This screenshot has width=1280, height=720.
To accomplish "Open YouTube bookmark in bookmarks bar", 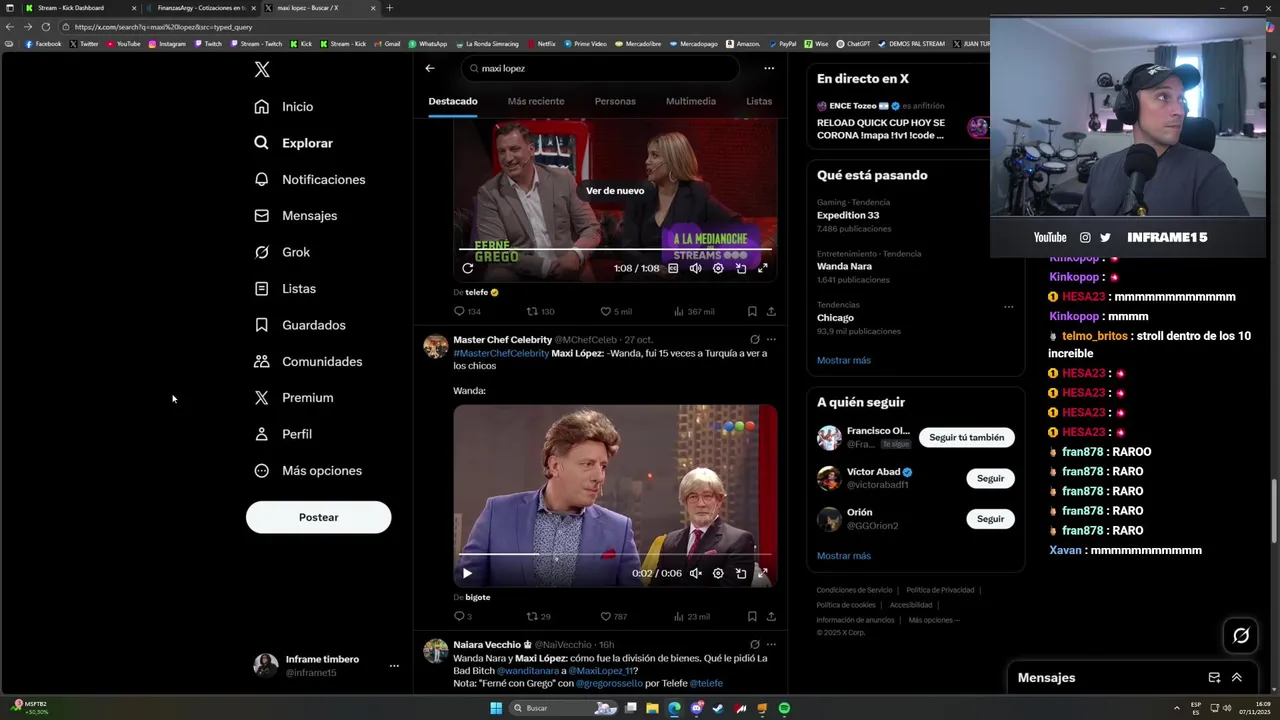I will 123,44.
